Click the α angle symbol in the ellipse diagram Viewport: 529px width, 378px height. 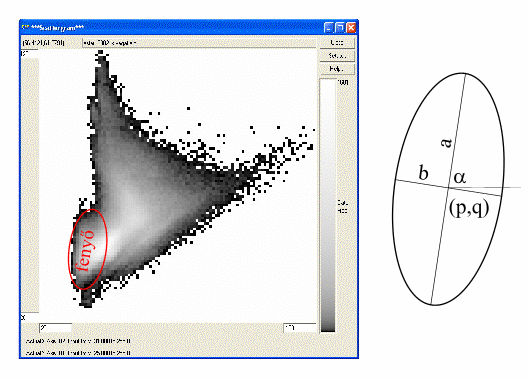click(x=460, y=178)
